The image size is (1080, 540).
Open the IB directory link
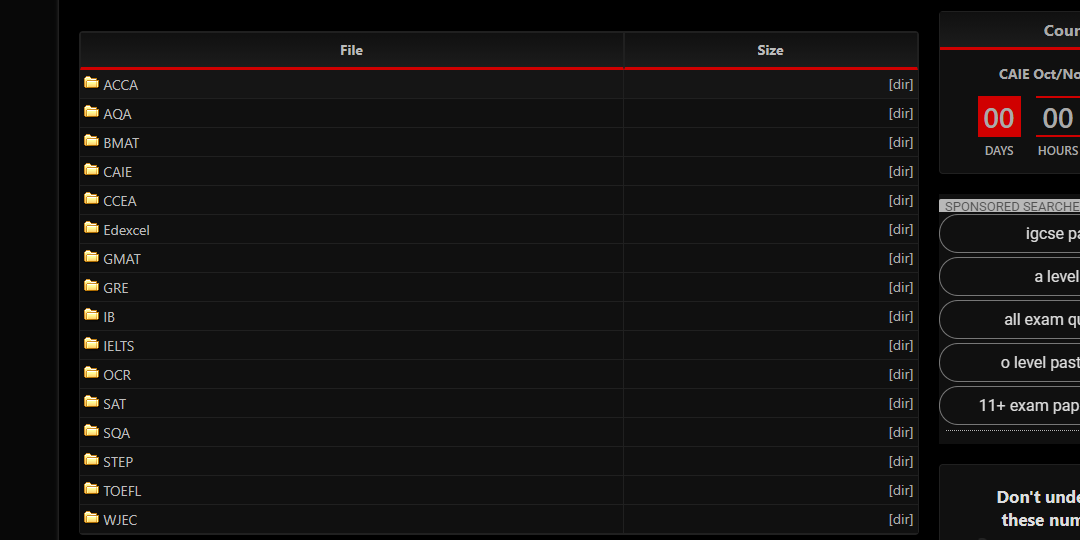109,317
